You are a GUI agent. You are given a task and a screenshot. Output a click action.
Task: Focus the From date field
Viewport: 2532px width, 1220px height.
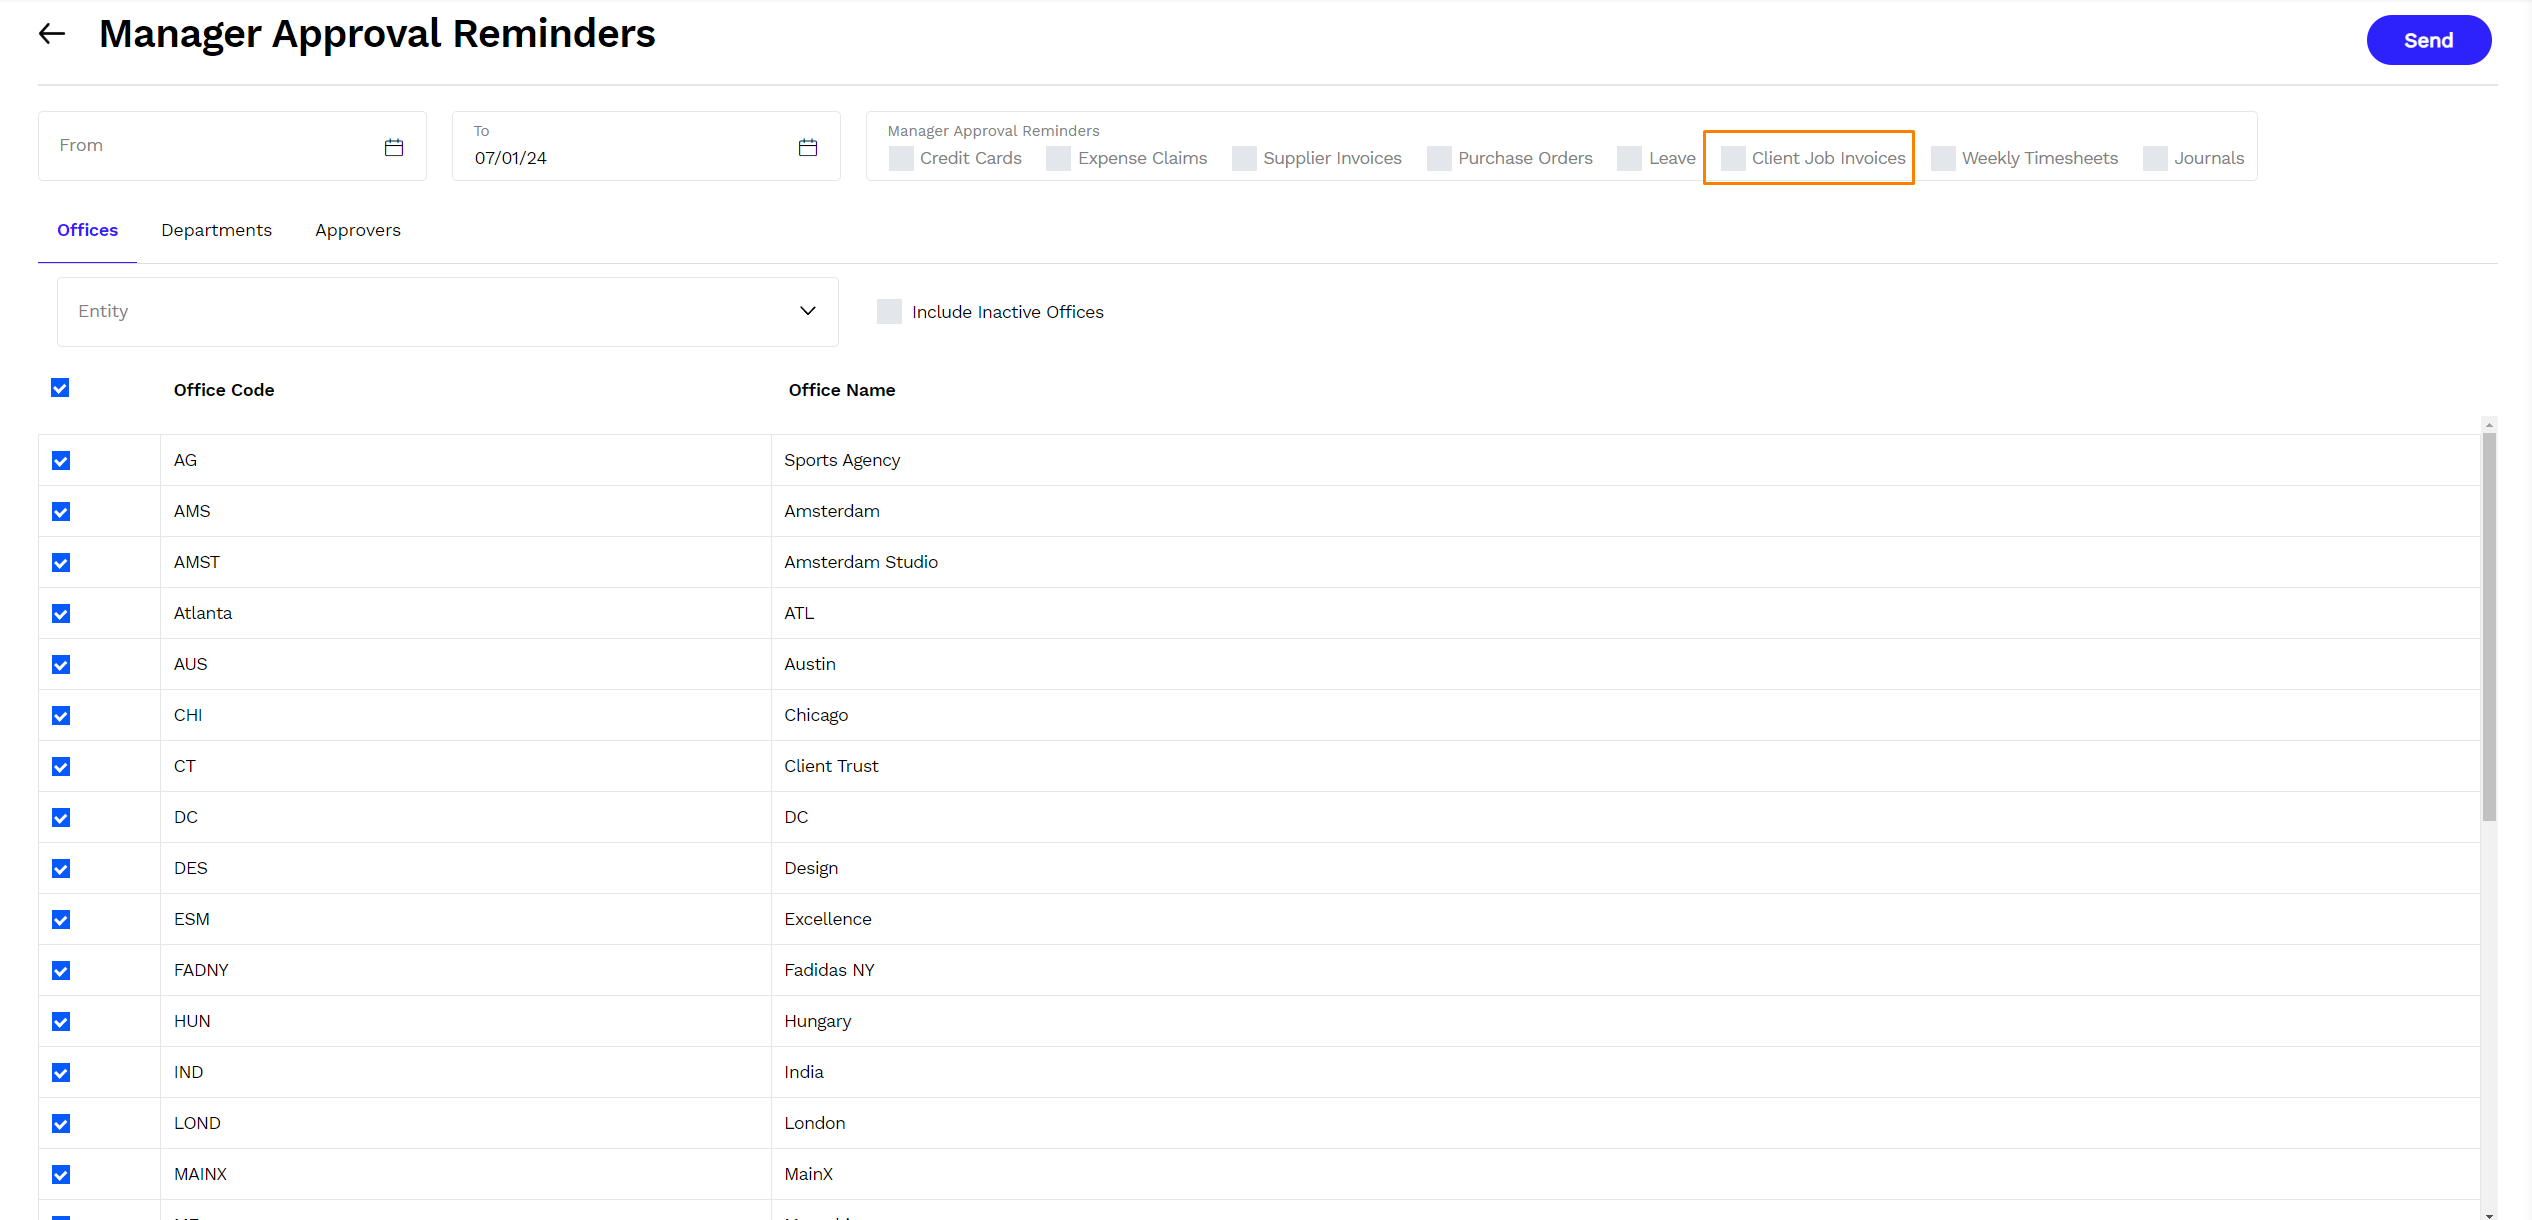click(x=232, y=146)
